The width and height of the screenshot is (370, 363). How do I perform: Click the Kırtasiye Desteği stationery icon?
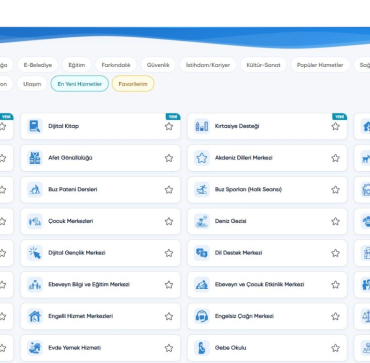pos(202,126)
